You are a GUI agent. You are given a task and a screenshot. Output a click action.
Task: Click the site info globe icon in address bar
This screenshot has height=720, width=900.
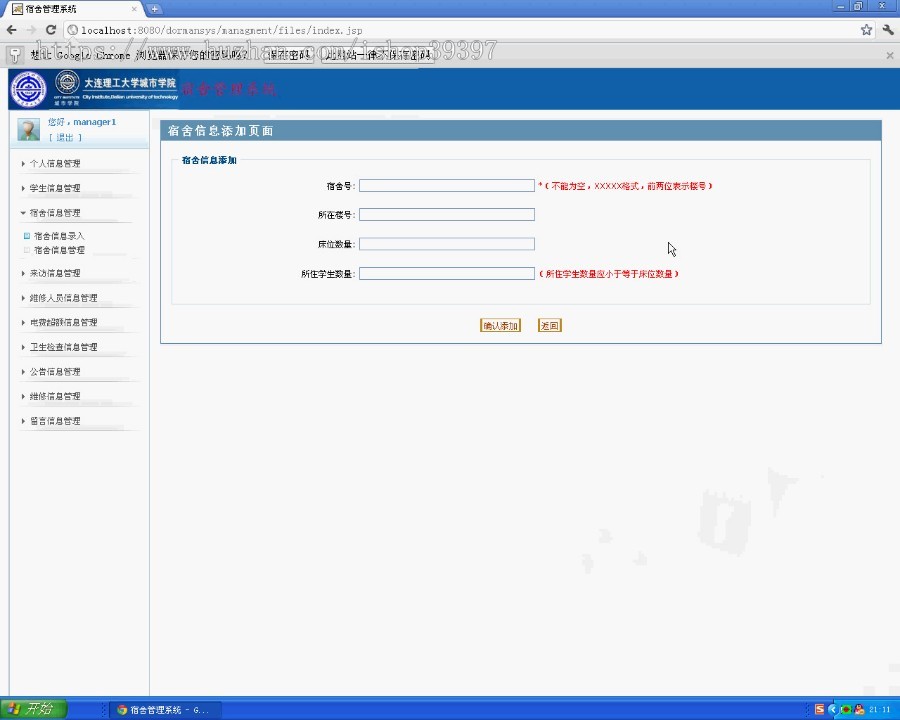pyautogui.click(x=73, y=30)
